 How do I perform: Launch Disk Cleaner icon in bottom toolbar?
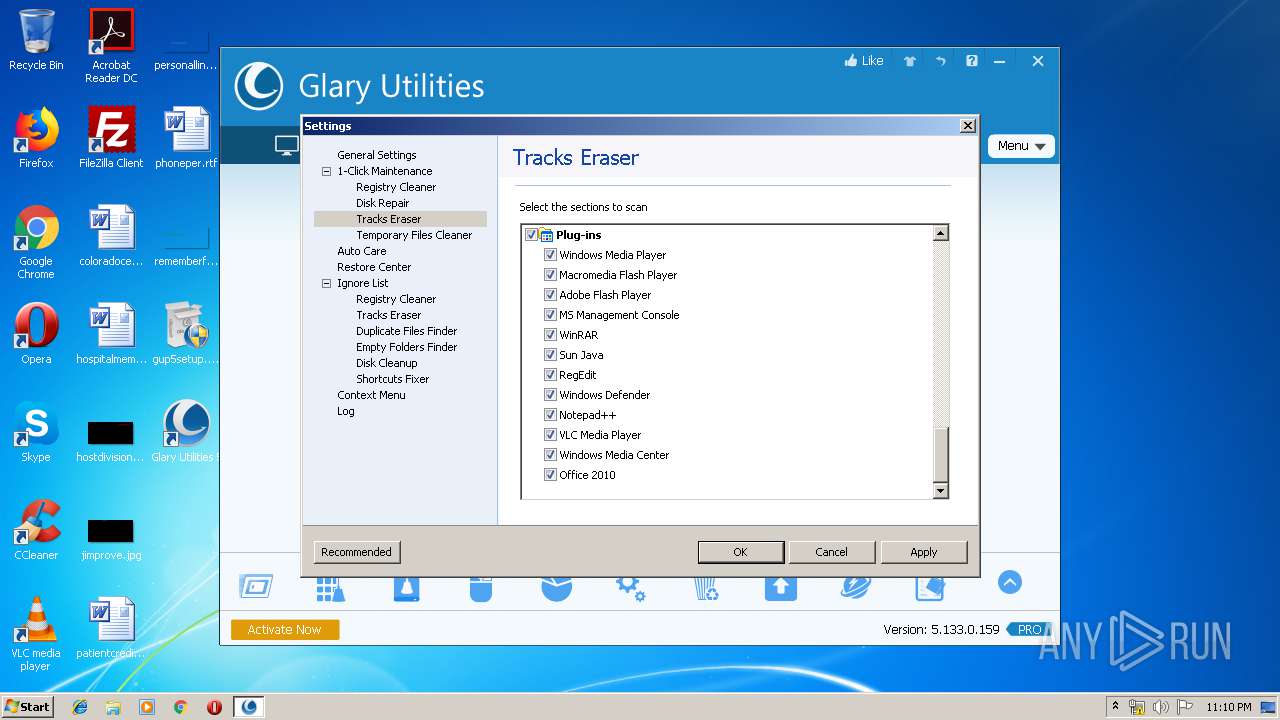[x=406, y=587]
